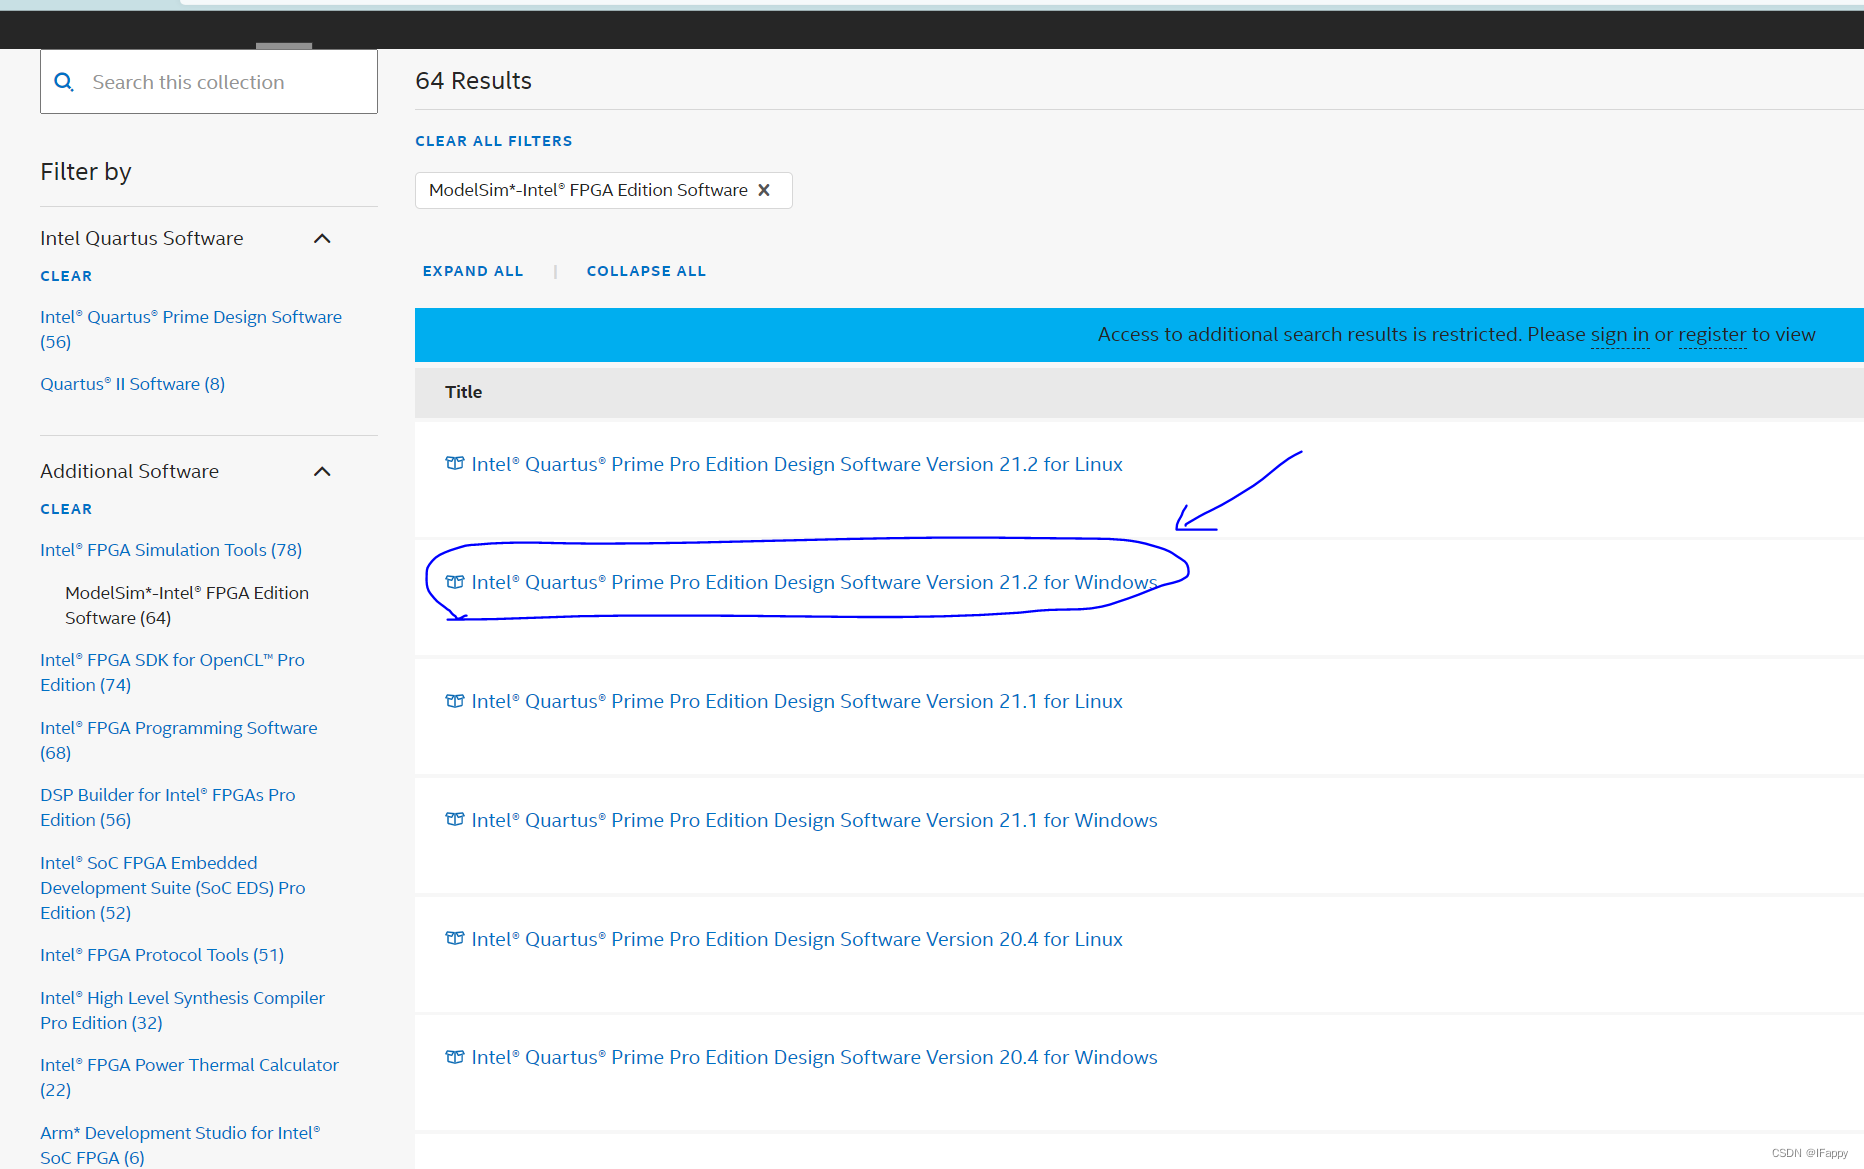Open Quartus Prime Pro 21.2 for Windows
This screenshot has width=1864, height=1169.
[814, 582]
